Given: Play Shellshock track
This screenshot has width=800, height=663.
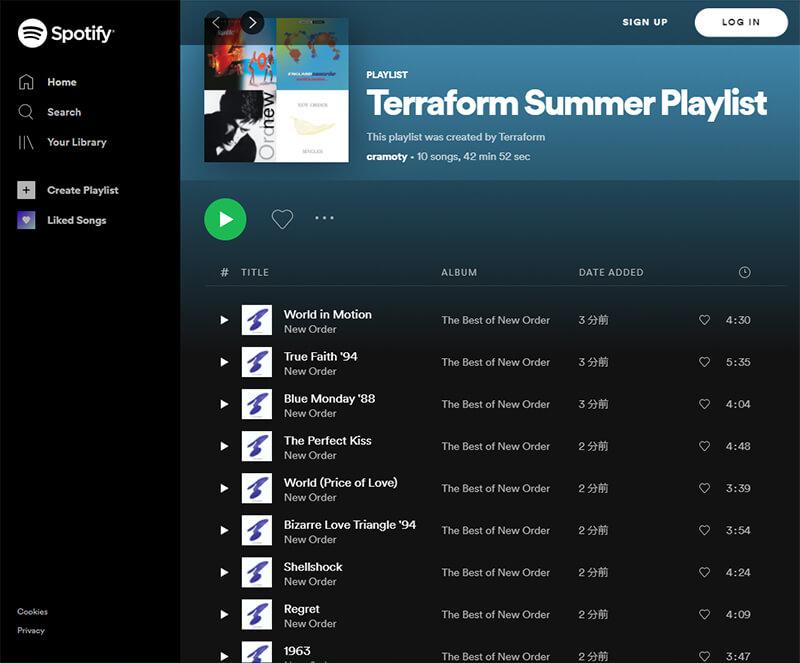Looking at the screenshot, I should pyautogui.click(x=224, y=573).
